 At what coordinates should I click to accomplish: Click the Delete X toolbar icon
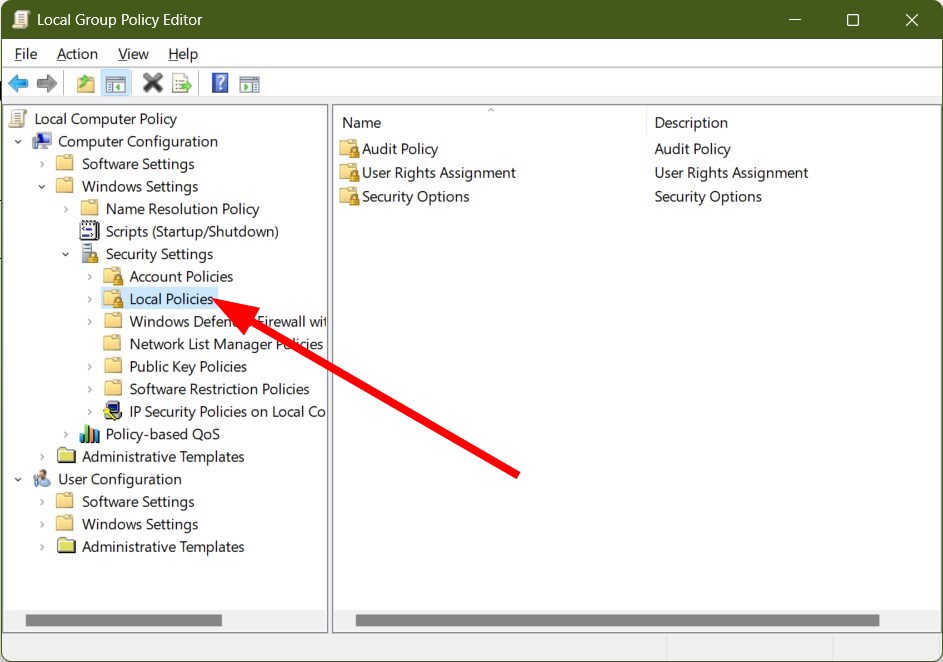pos(153,83)
